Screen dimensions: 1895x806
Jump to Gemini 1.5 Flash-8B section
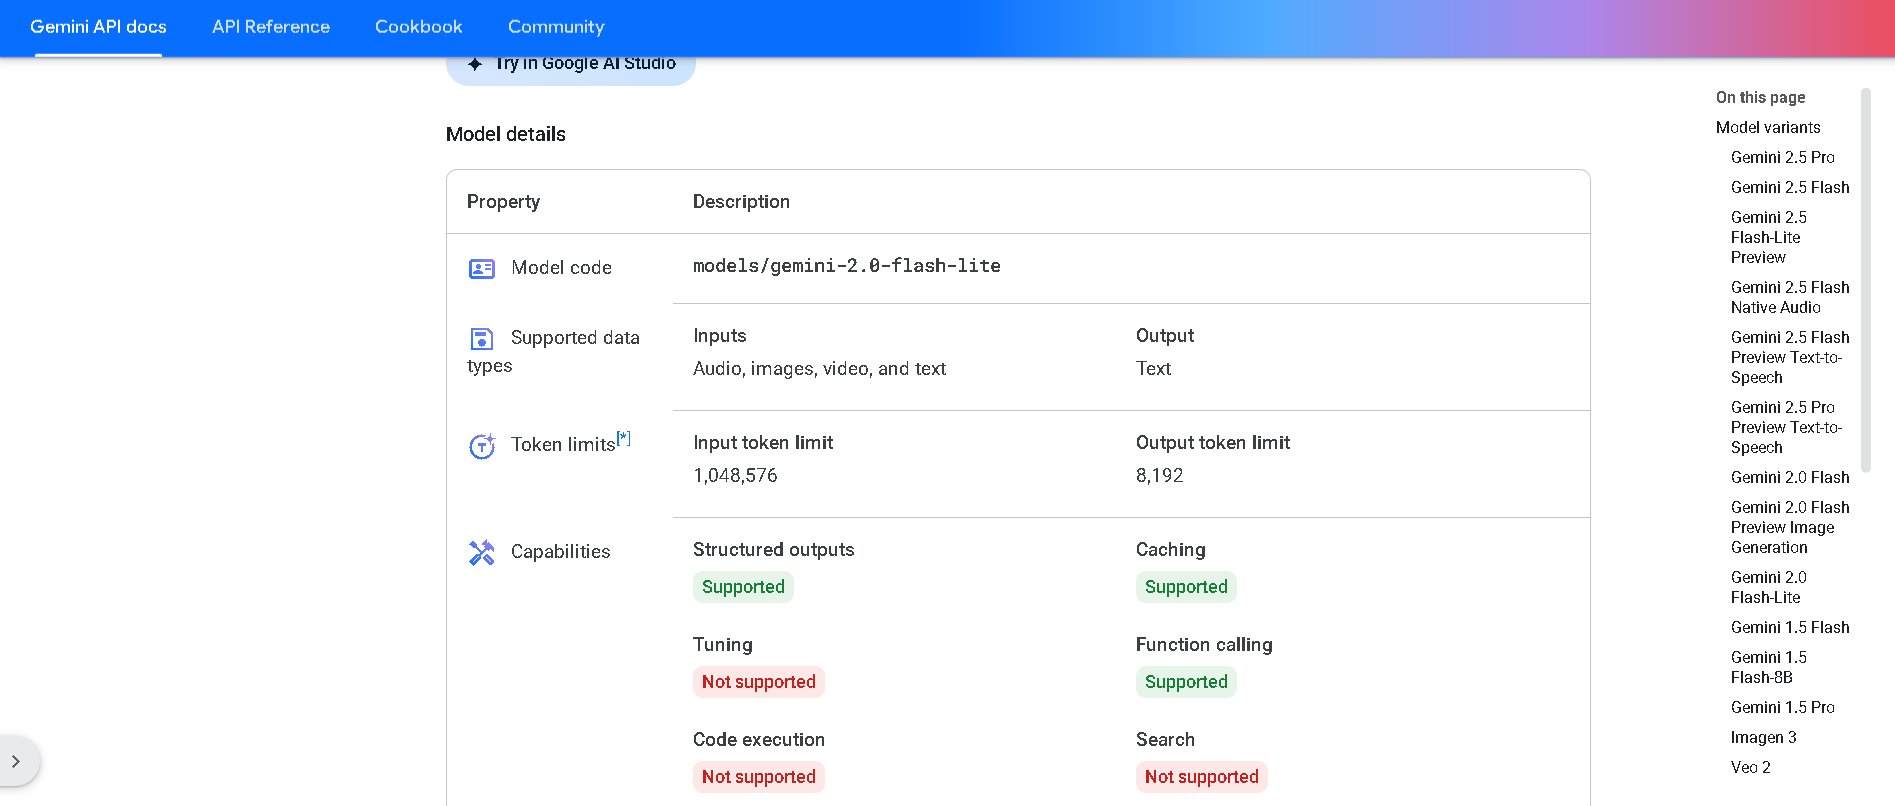coord(1769,667)
